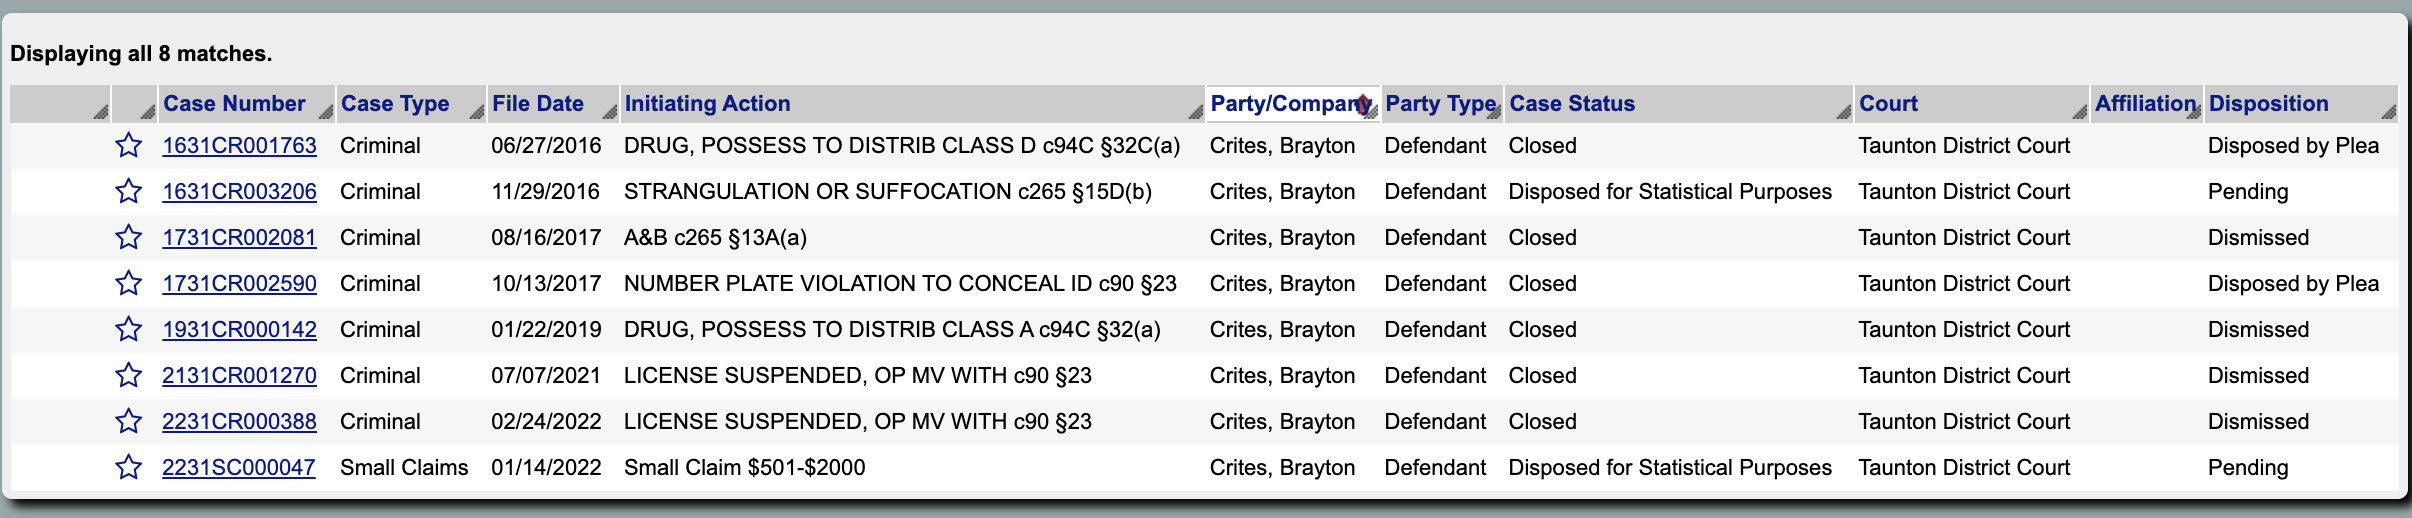Sort results by Disposition column
Viewport: 2412px width, 518px height.
(2268, 104)
